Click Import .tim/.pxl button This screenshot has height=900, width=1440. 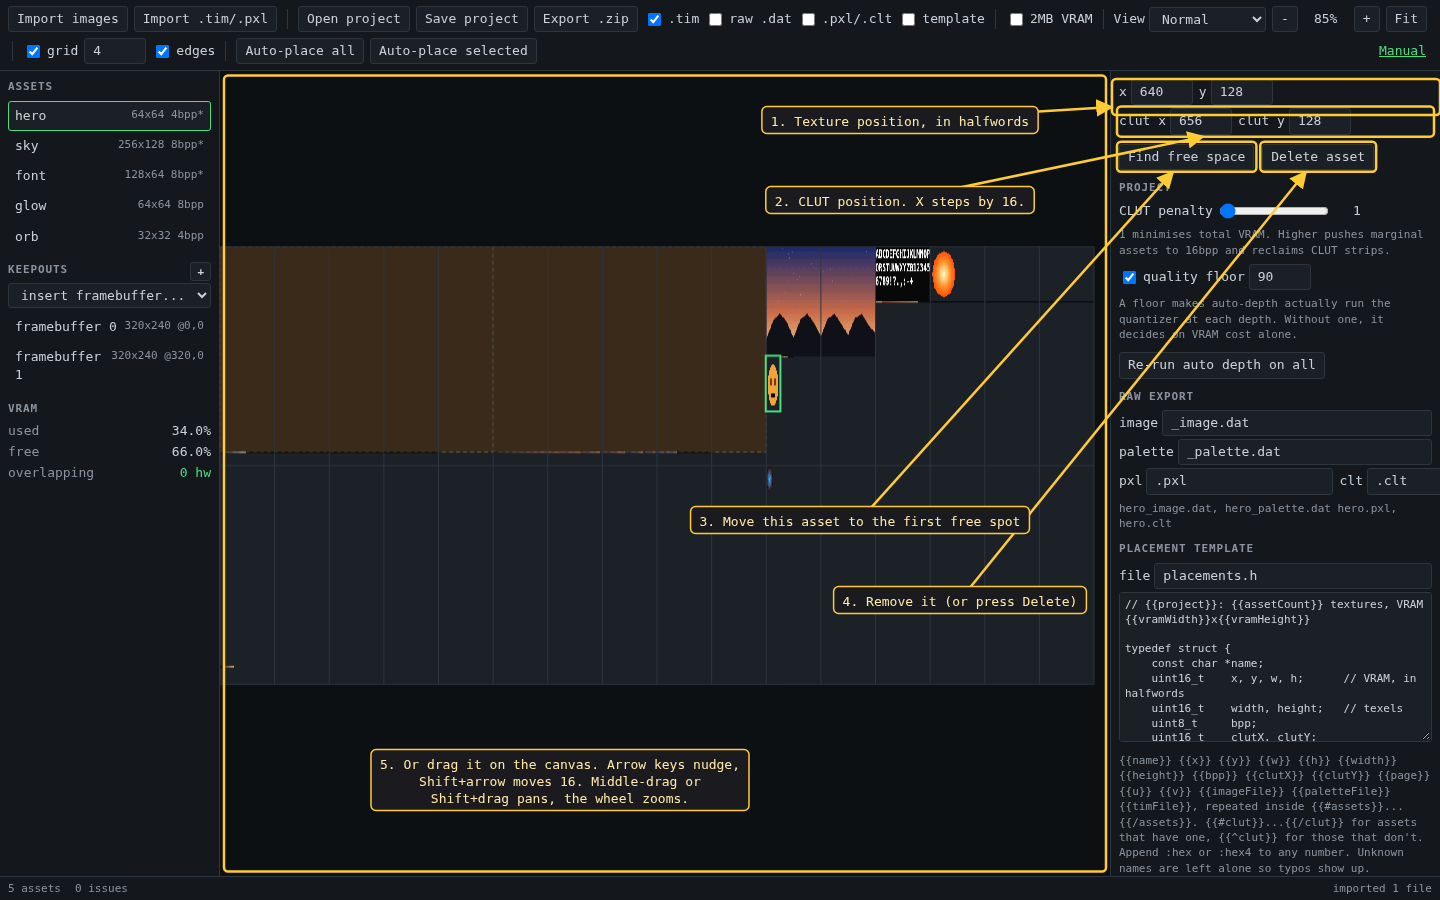pos(205,19)
